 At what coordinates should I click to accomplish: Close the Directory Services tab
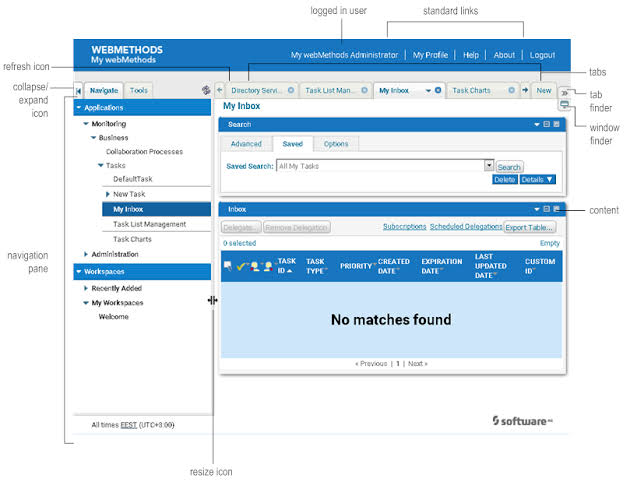coord(291,90)
